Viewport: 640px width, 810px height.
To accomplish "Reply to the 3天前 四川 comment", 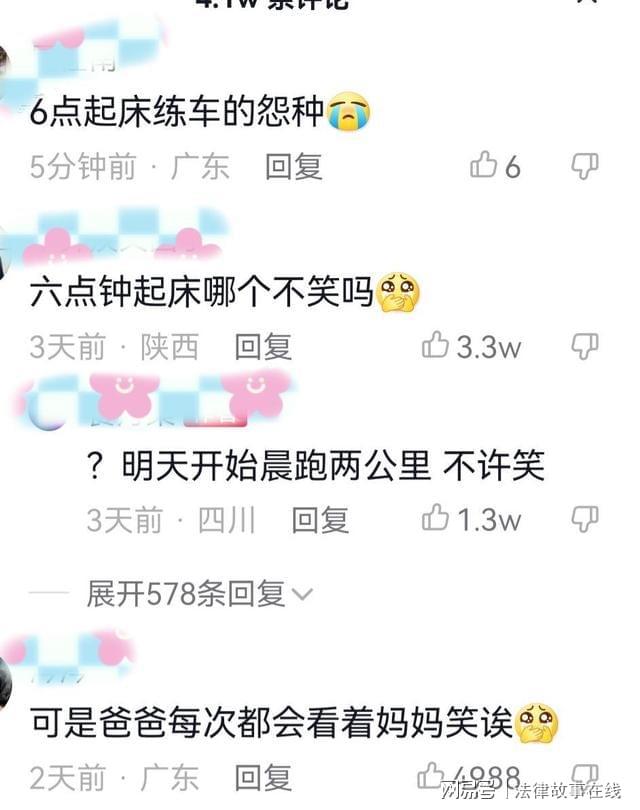I will click(320, 519).
